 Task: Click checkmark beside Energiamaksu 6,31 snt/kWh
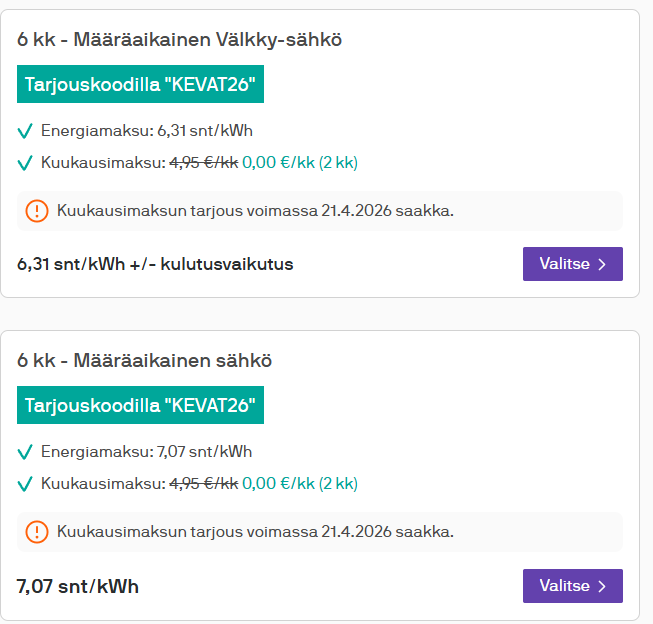(x=25, y=131)
